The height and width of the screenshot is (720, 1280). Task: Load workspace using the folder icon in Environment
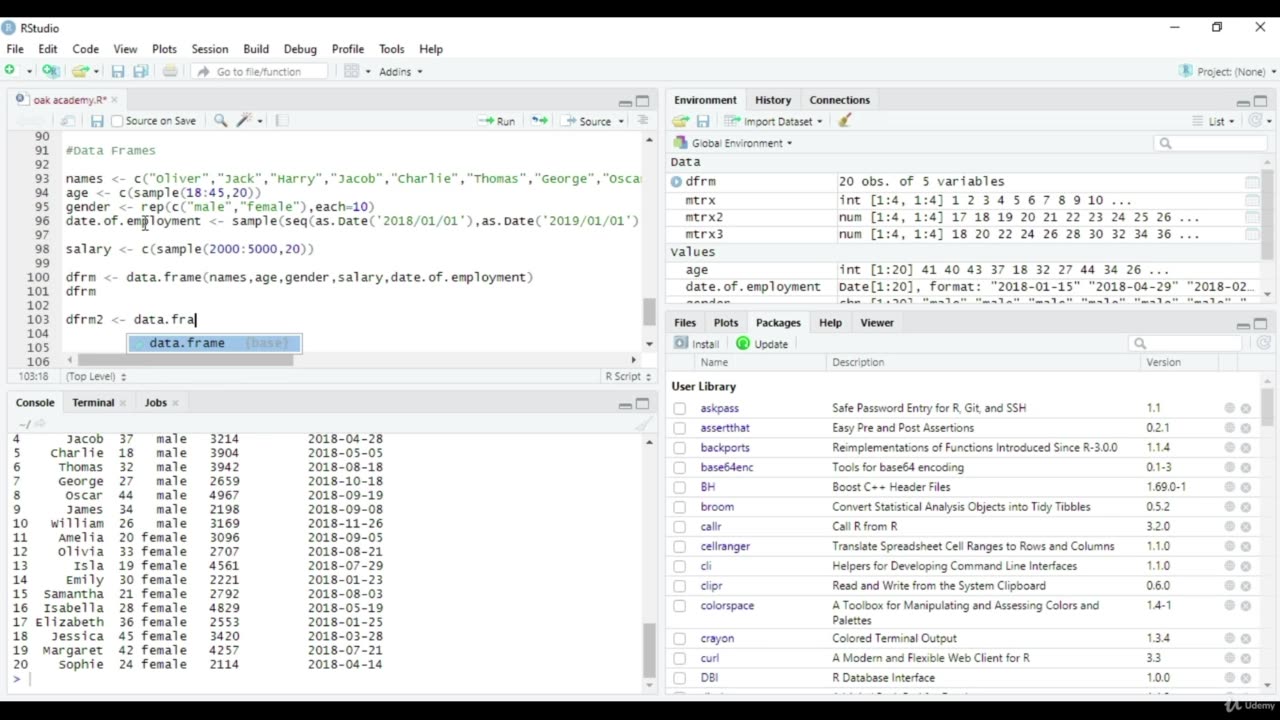[x=681, y=121]
